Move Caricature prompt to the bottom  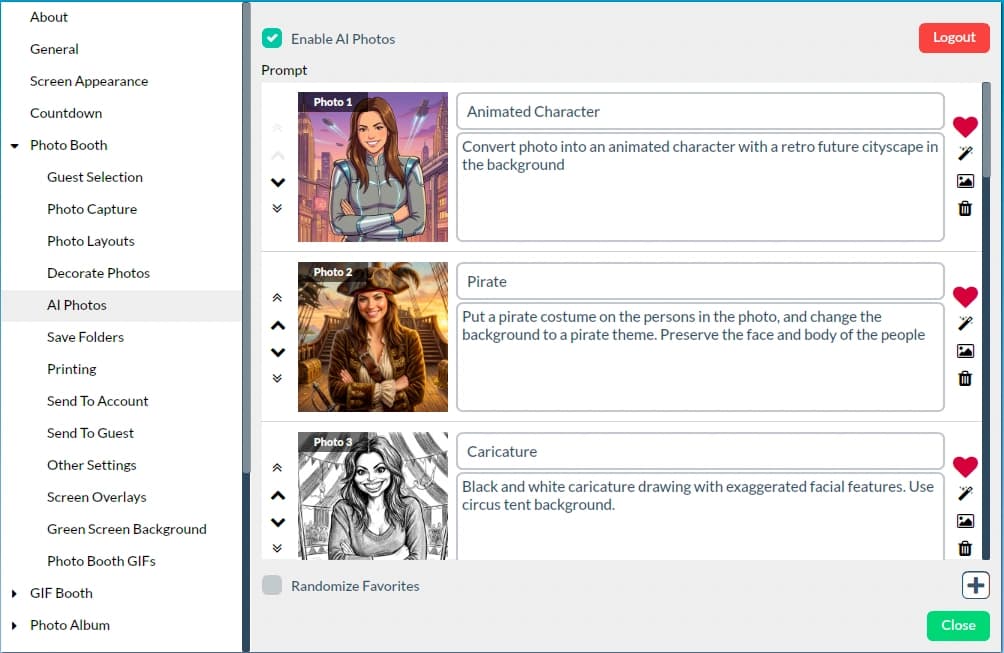[x=277, y=548]
